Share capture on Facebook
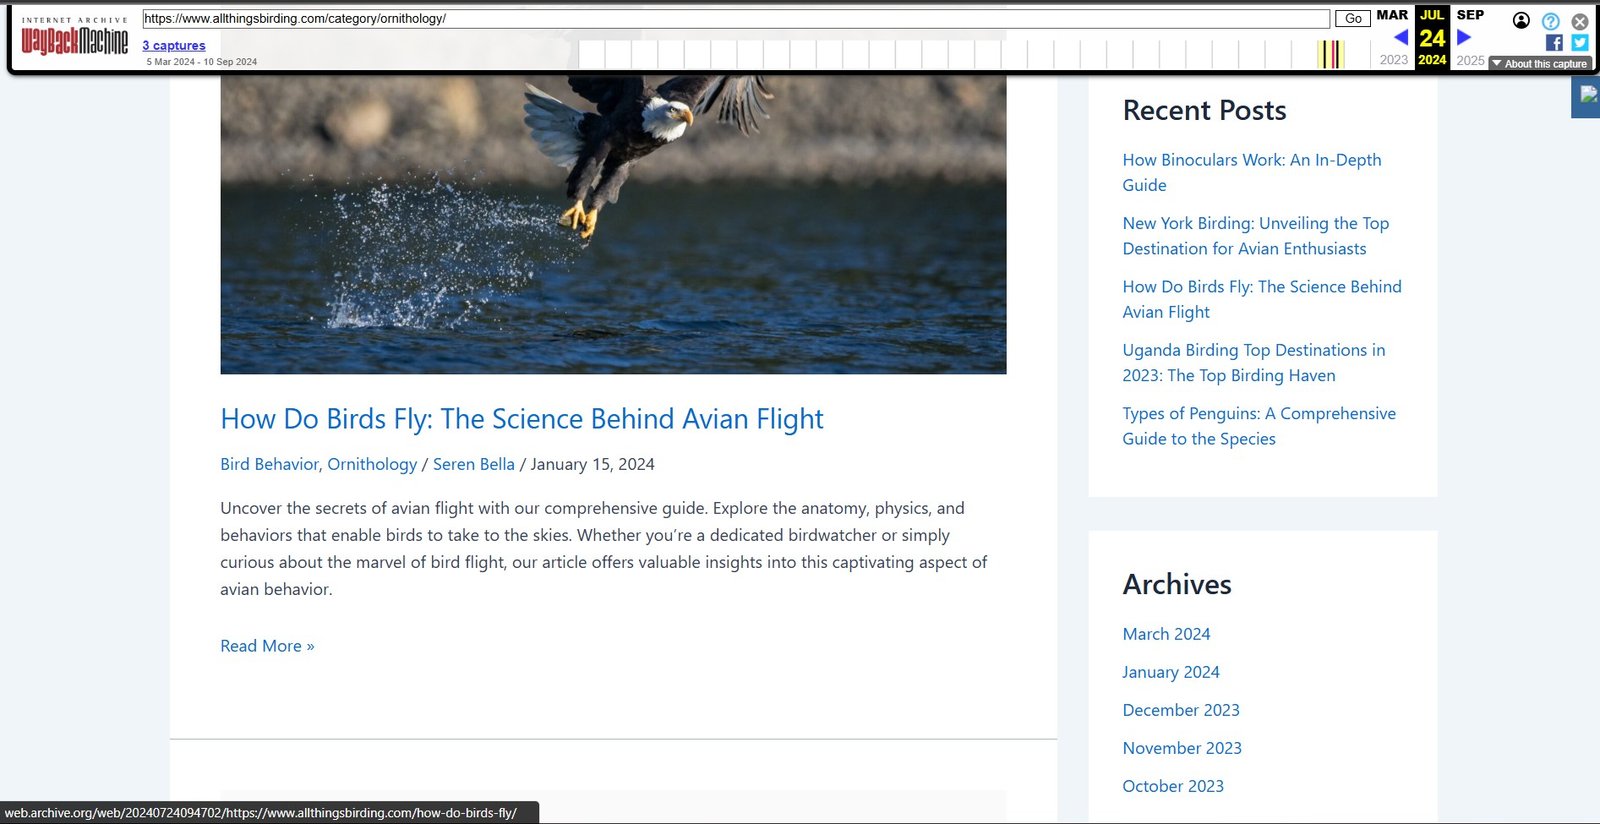Image resolution: width=1600 pixels, height=824 pixels. (1554, 42)
